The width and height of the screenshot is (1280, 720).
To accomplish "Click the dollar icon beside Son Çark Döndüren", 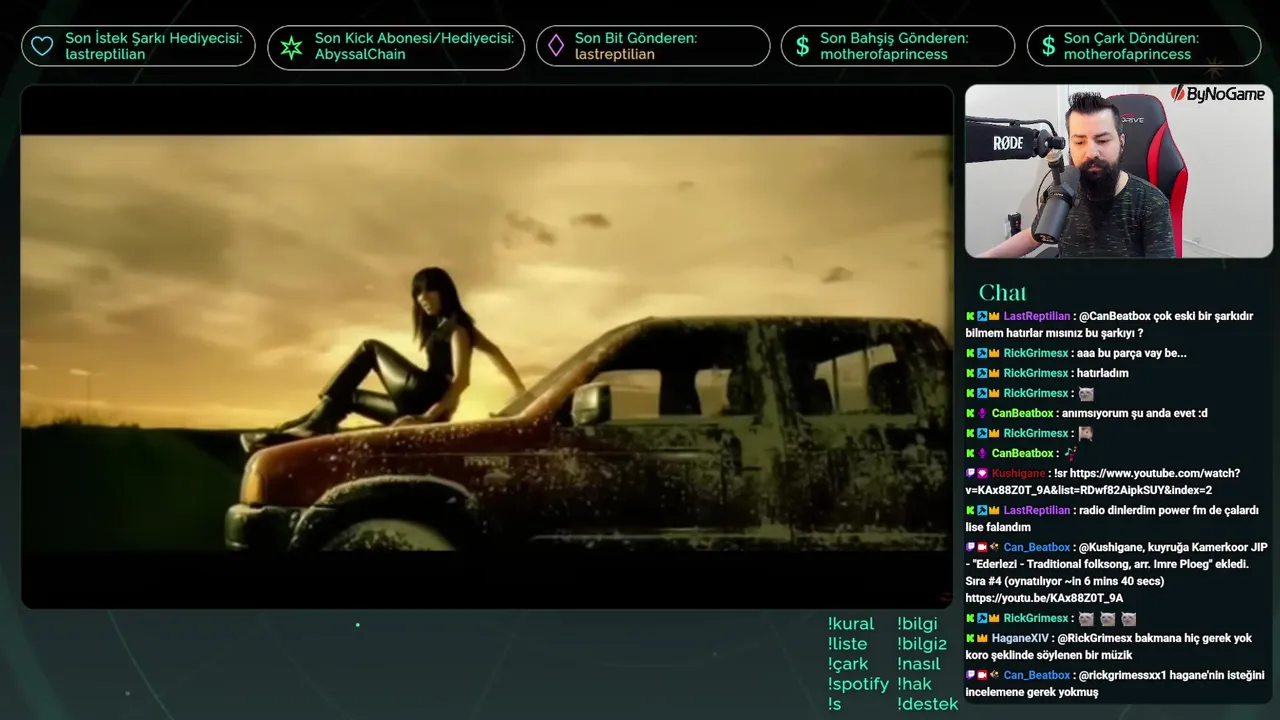I will pyautogui.click(x=1048, y=46).
